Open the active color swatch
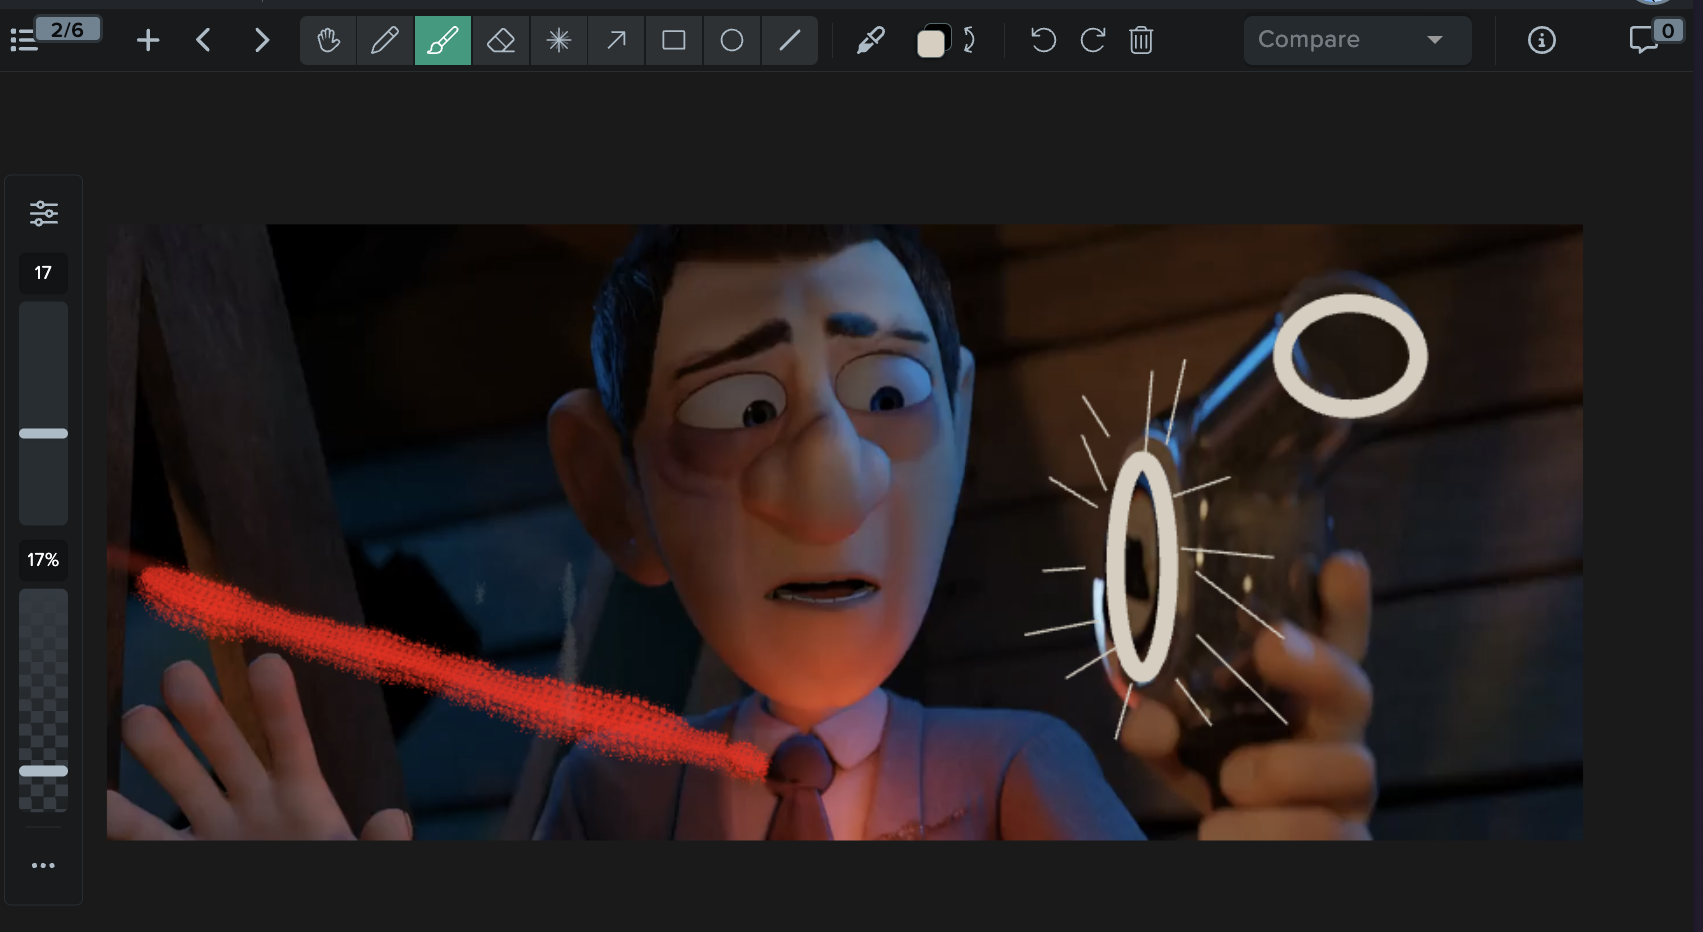The width and height of the screenshot is (1703, 932). click(931, 40)
